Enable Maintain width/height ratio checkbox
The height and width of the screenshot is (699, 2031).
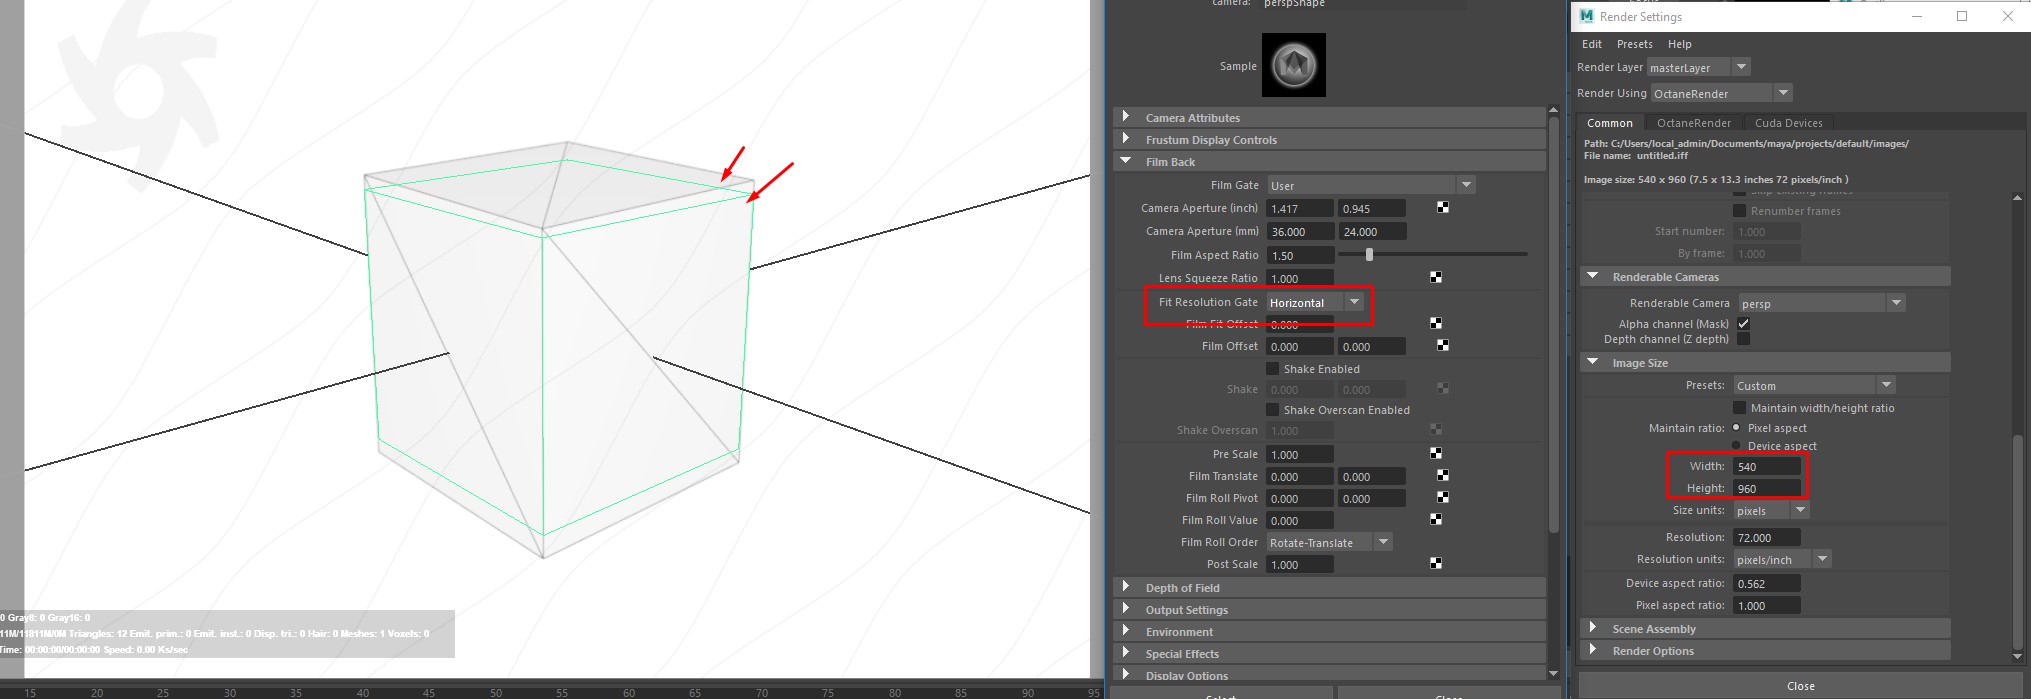pyautogui.click(x=1739, y=407)
